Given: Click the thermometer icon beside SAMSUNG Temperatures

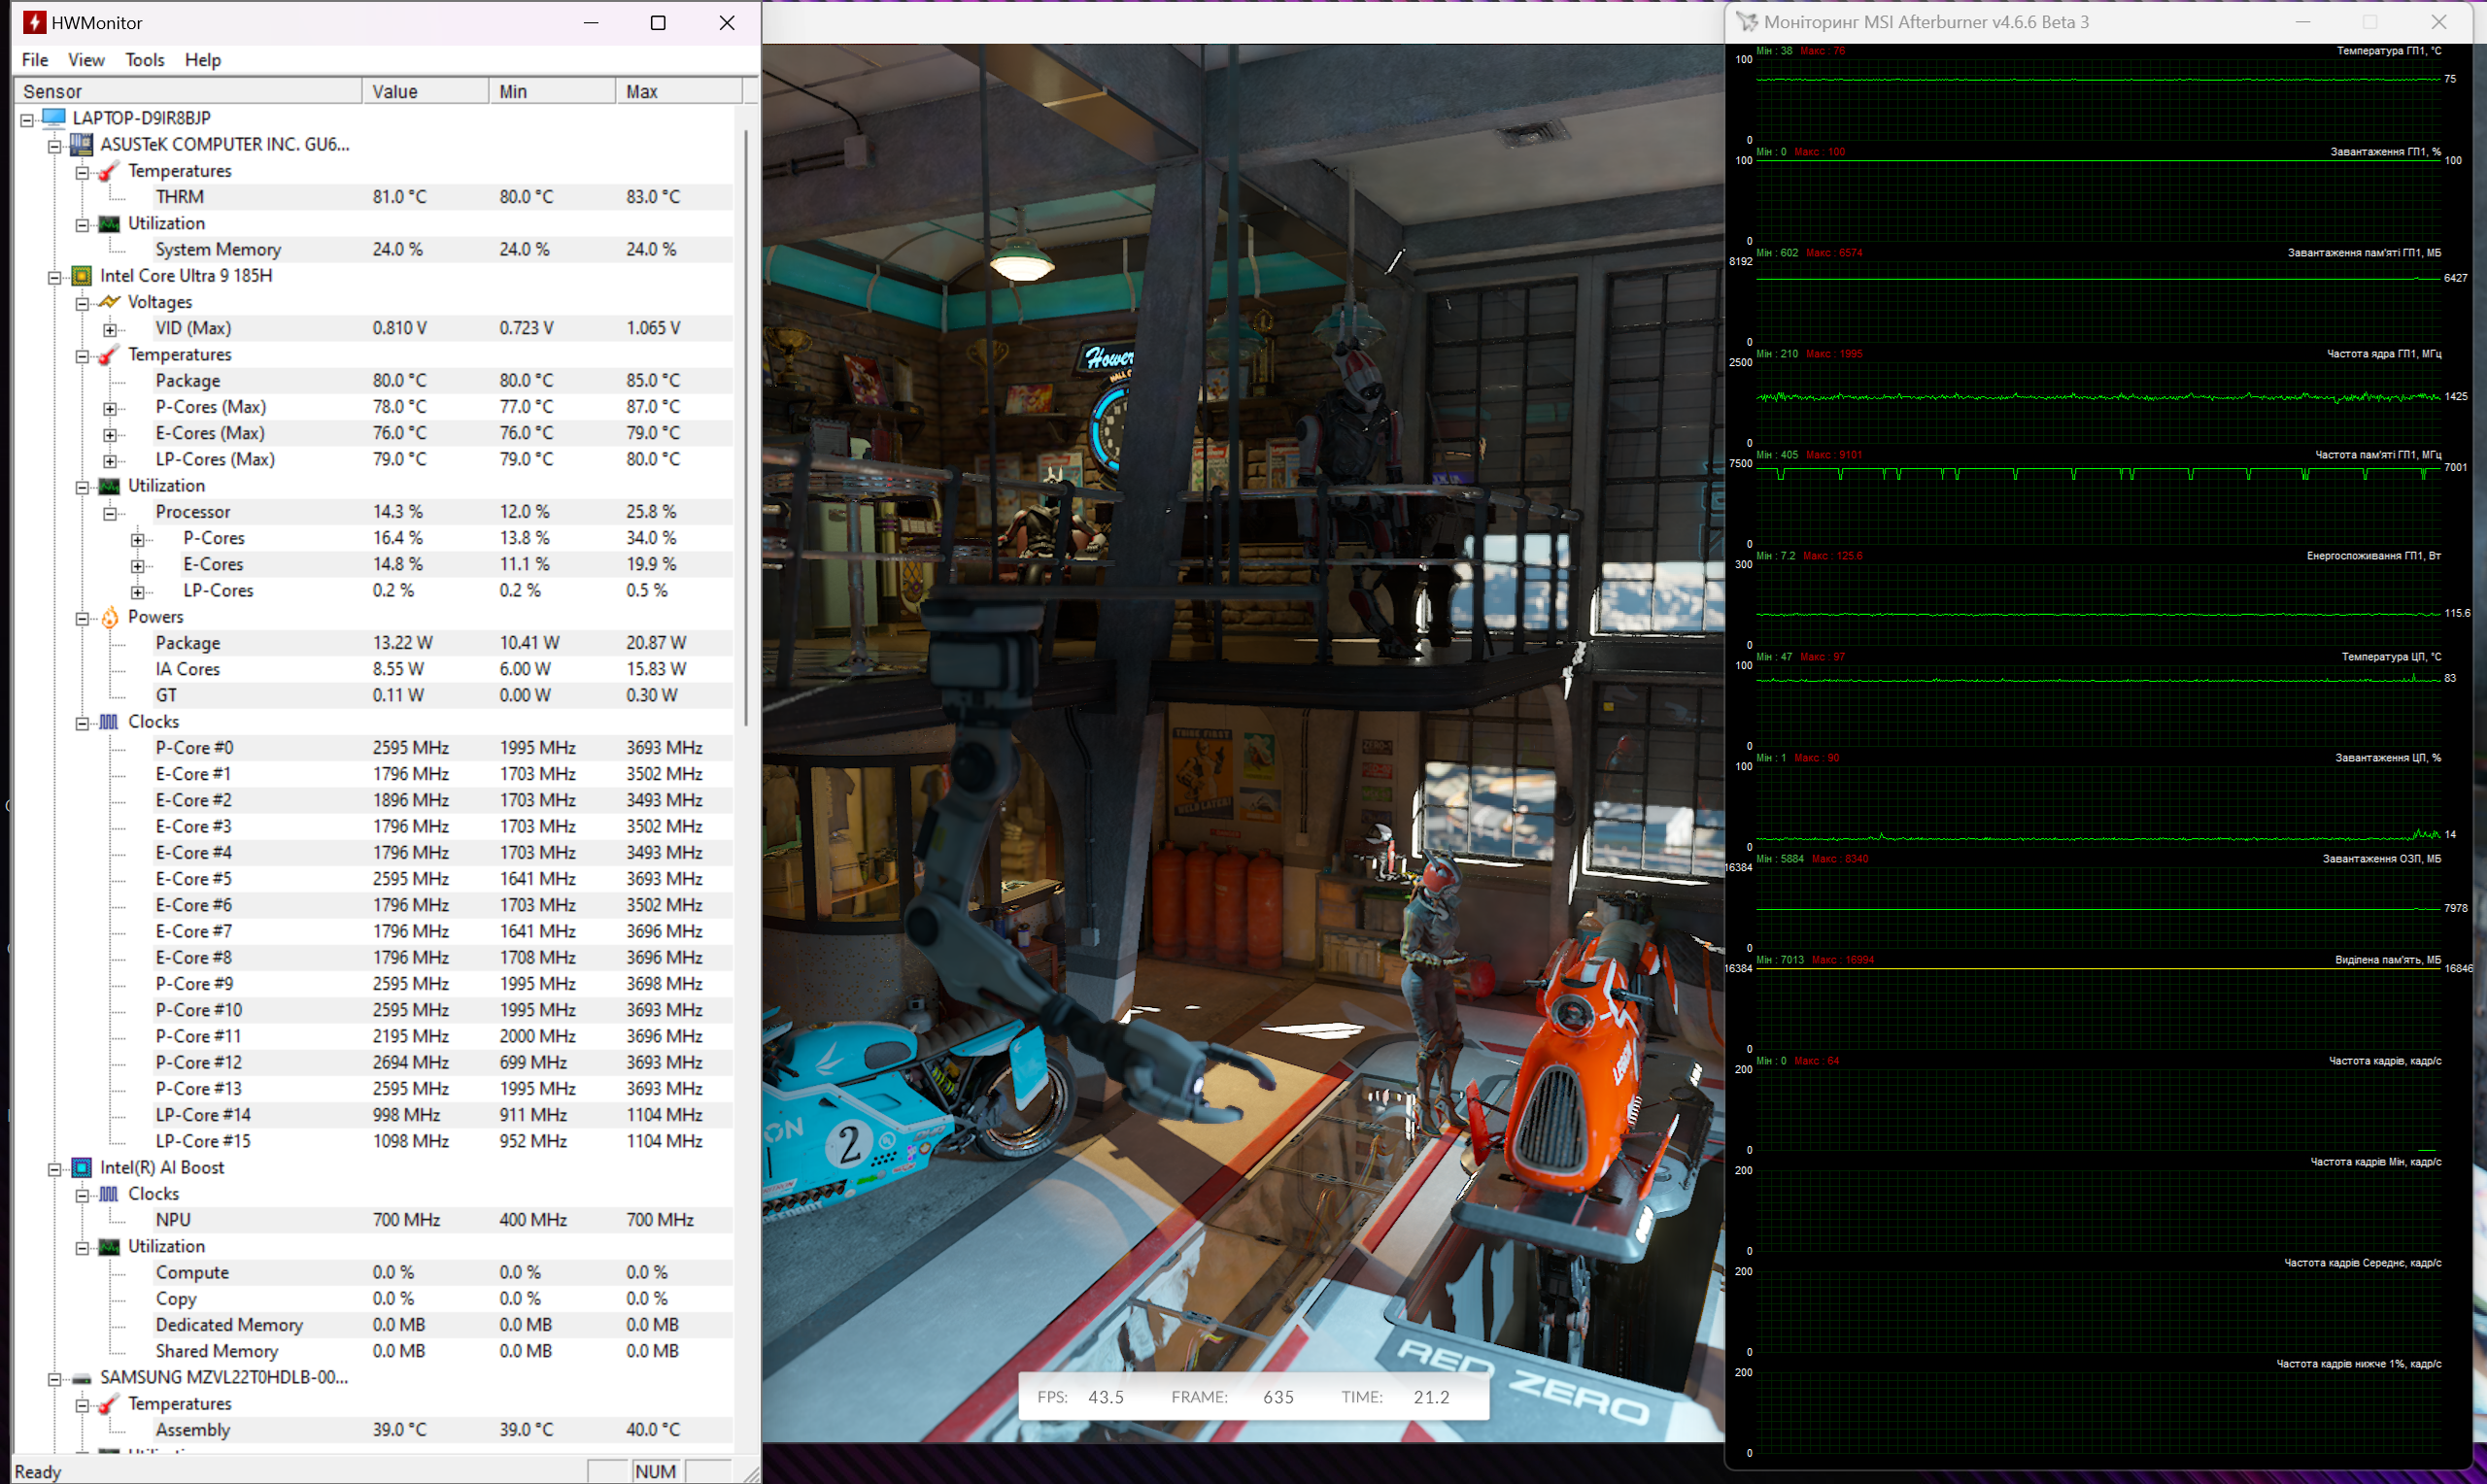Looking at the screenshot, I should click(x=109, y=1404).
